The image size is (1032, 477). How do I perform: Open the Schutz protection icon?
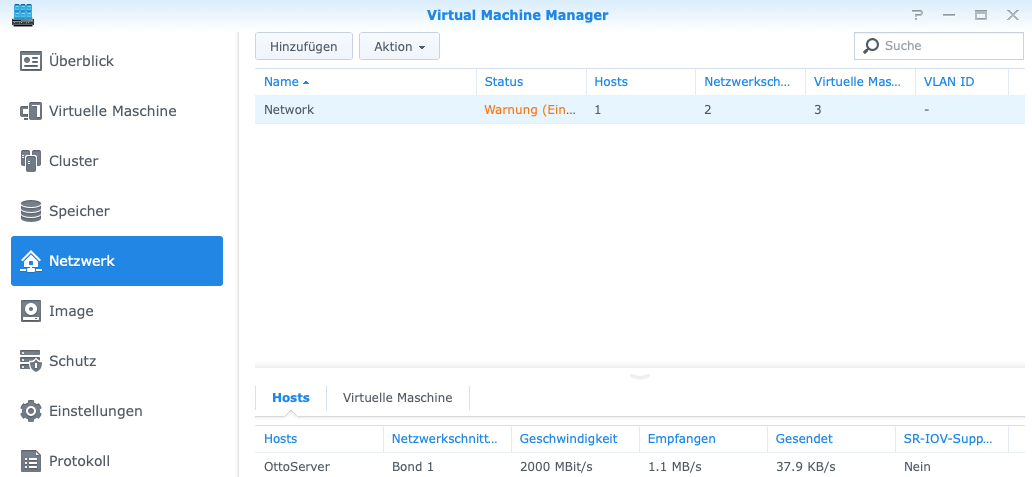pos(31,361)
